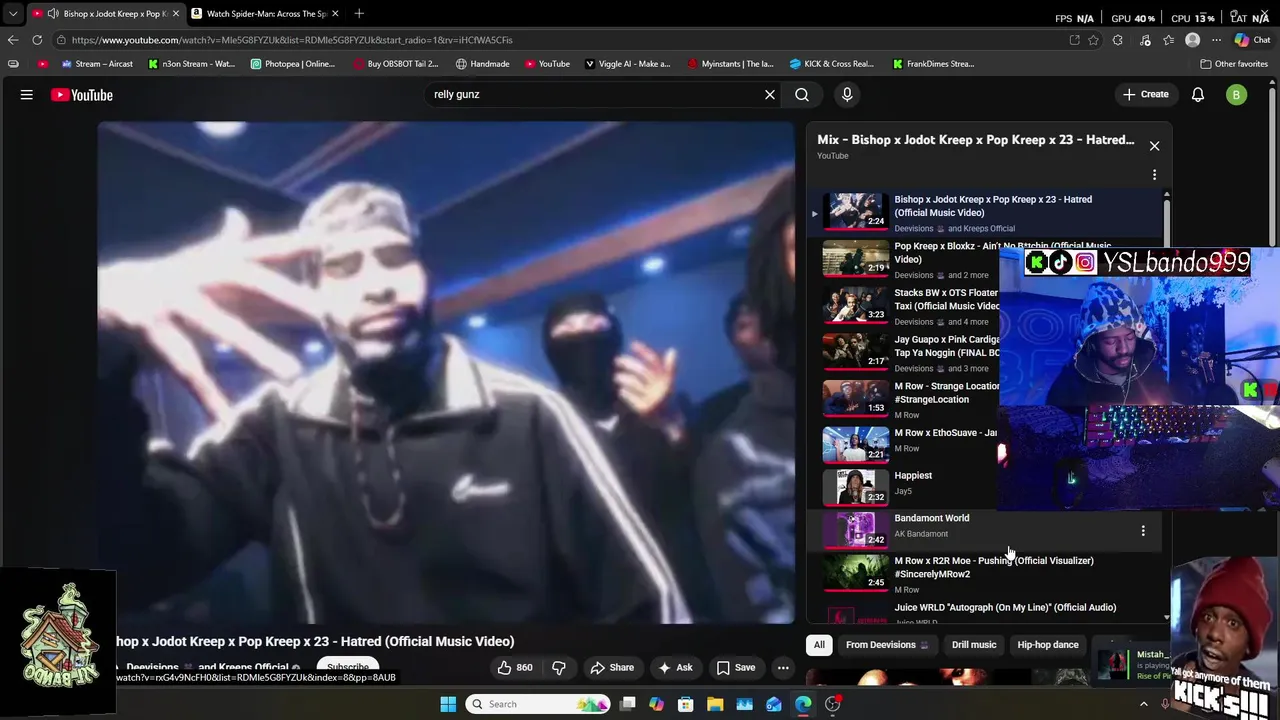Select the 'Drill music' chip
Screen dimensions: 1280x720
point(974,645)
